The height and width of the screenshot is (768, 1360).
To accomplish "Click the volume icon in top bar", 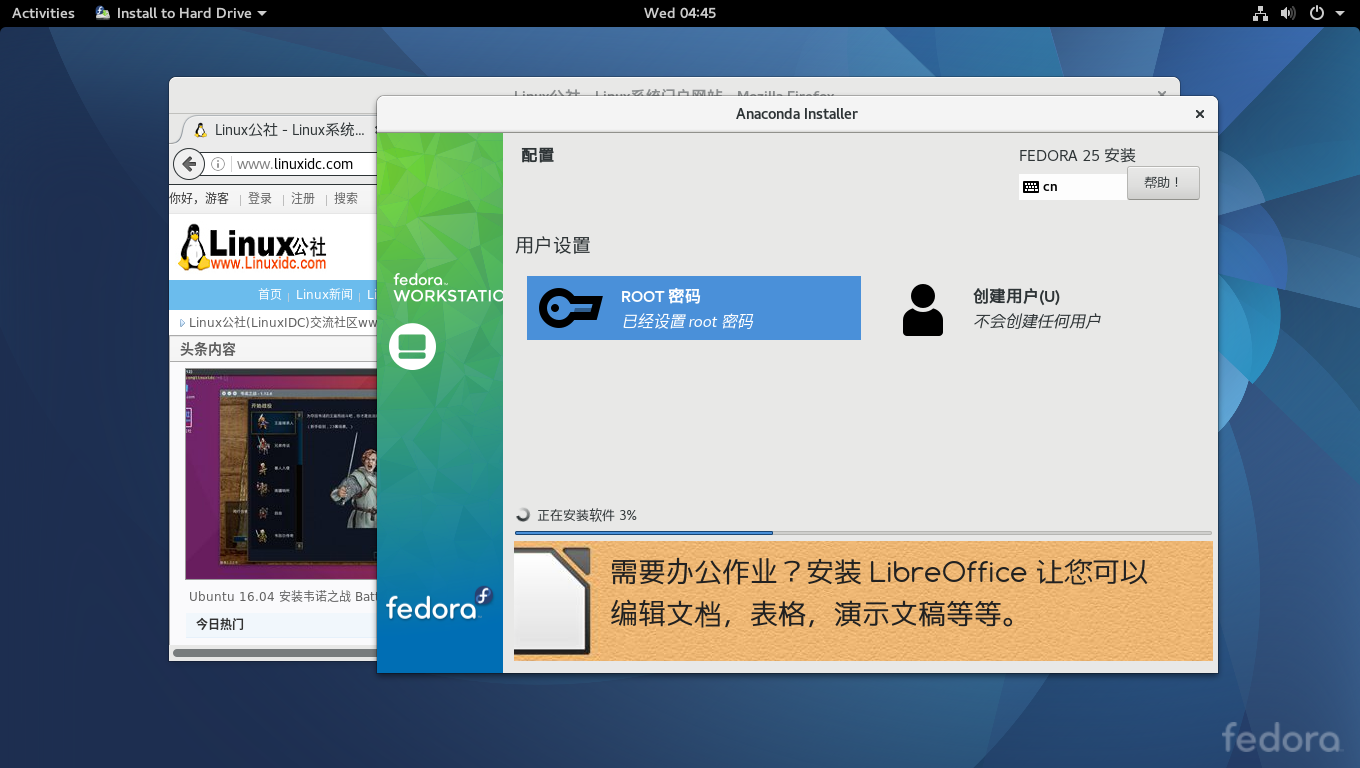I will (1287, 13).
